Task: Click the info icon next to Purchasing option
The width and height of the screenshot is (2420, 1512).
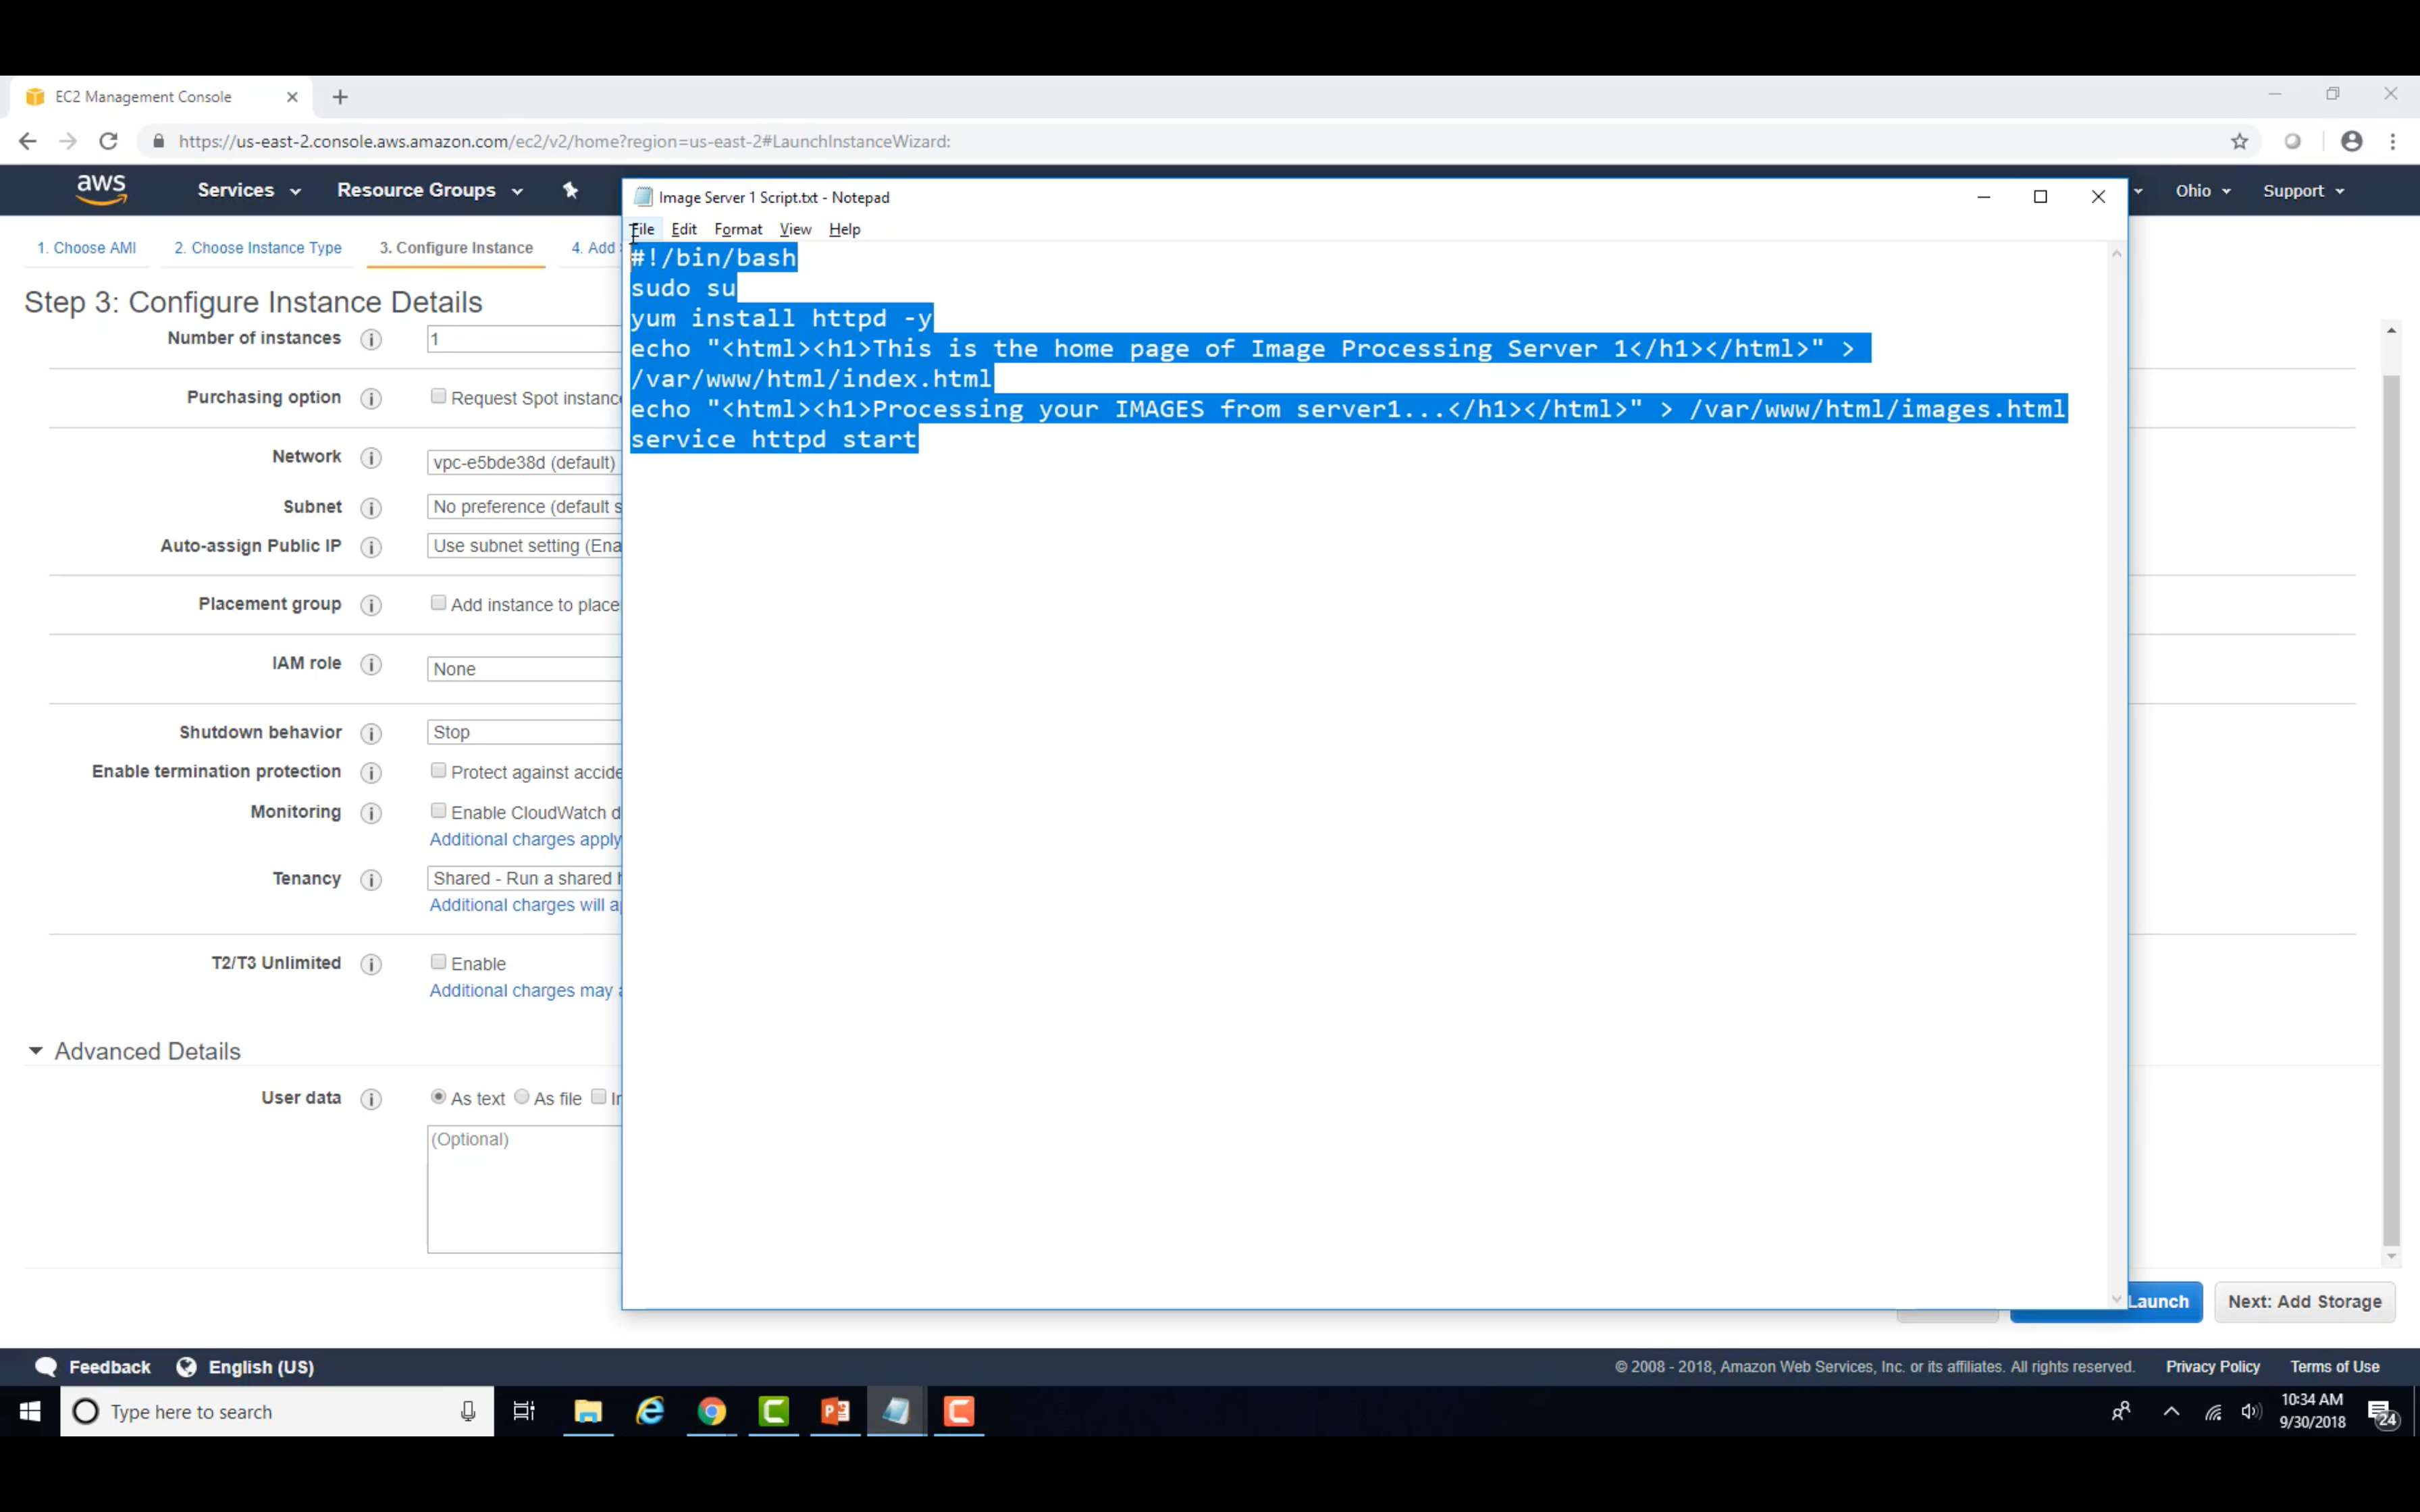Action: pyautogui.click(x=371, y=399)
